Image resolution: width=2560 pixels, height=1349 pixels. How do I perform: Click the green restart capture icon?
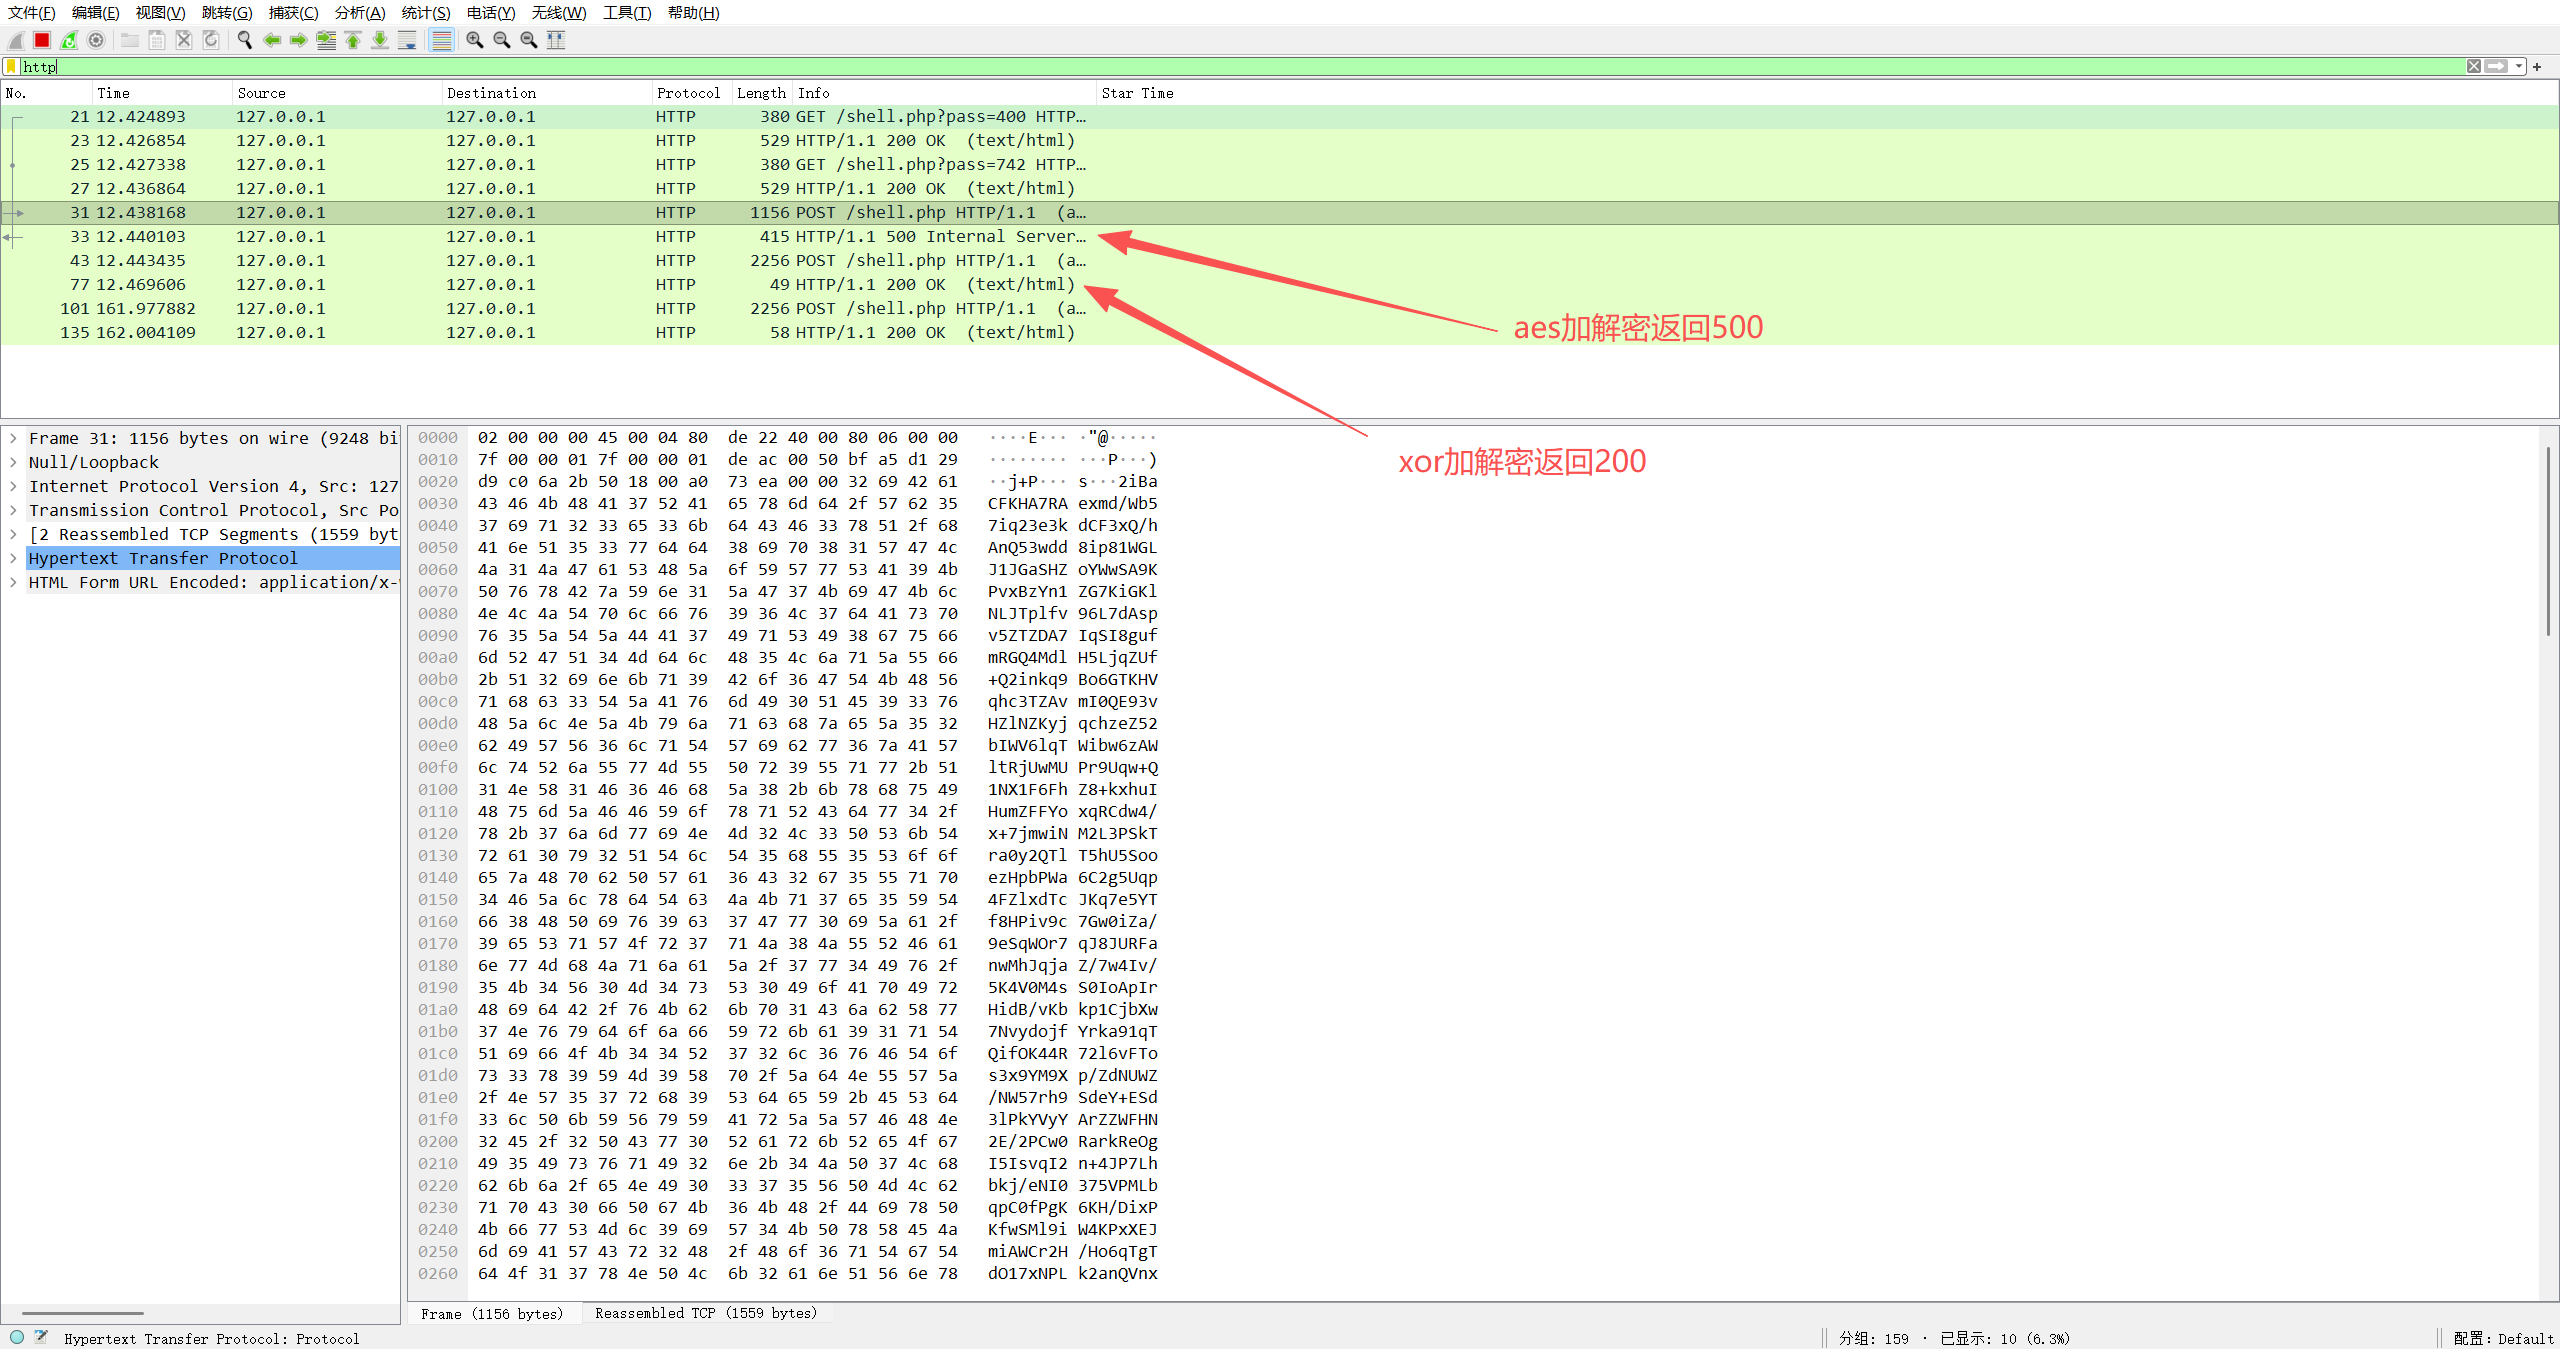(x=69, y=40)
